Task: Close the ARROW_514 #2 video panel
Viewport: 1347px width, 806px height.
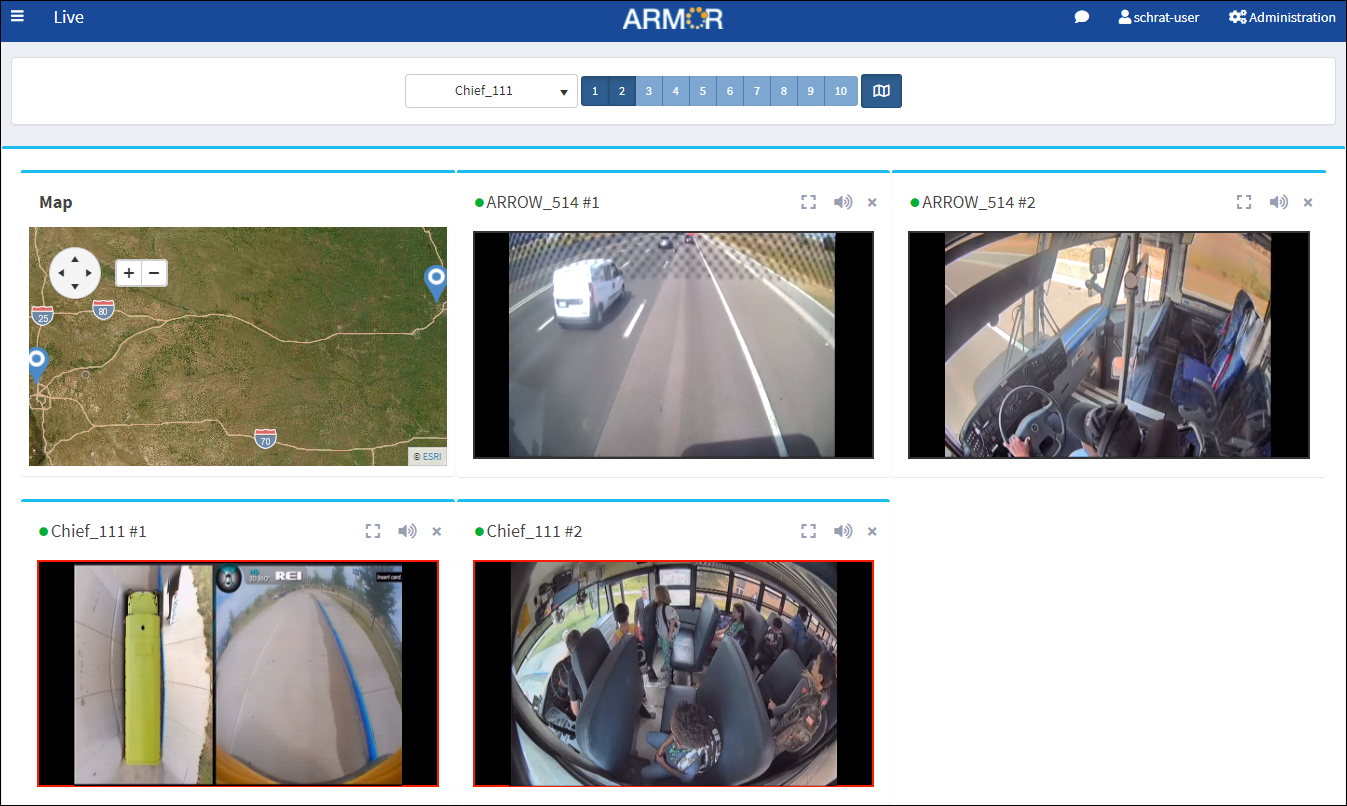Action: 1307,203
